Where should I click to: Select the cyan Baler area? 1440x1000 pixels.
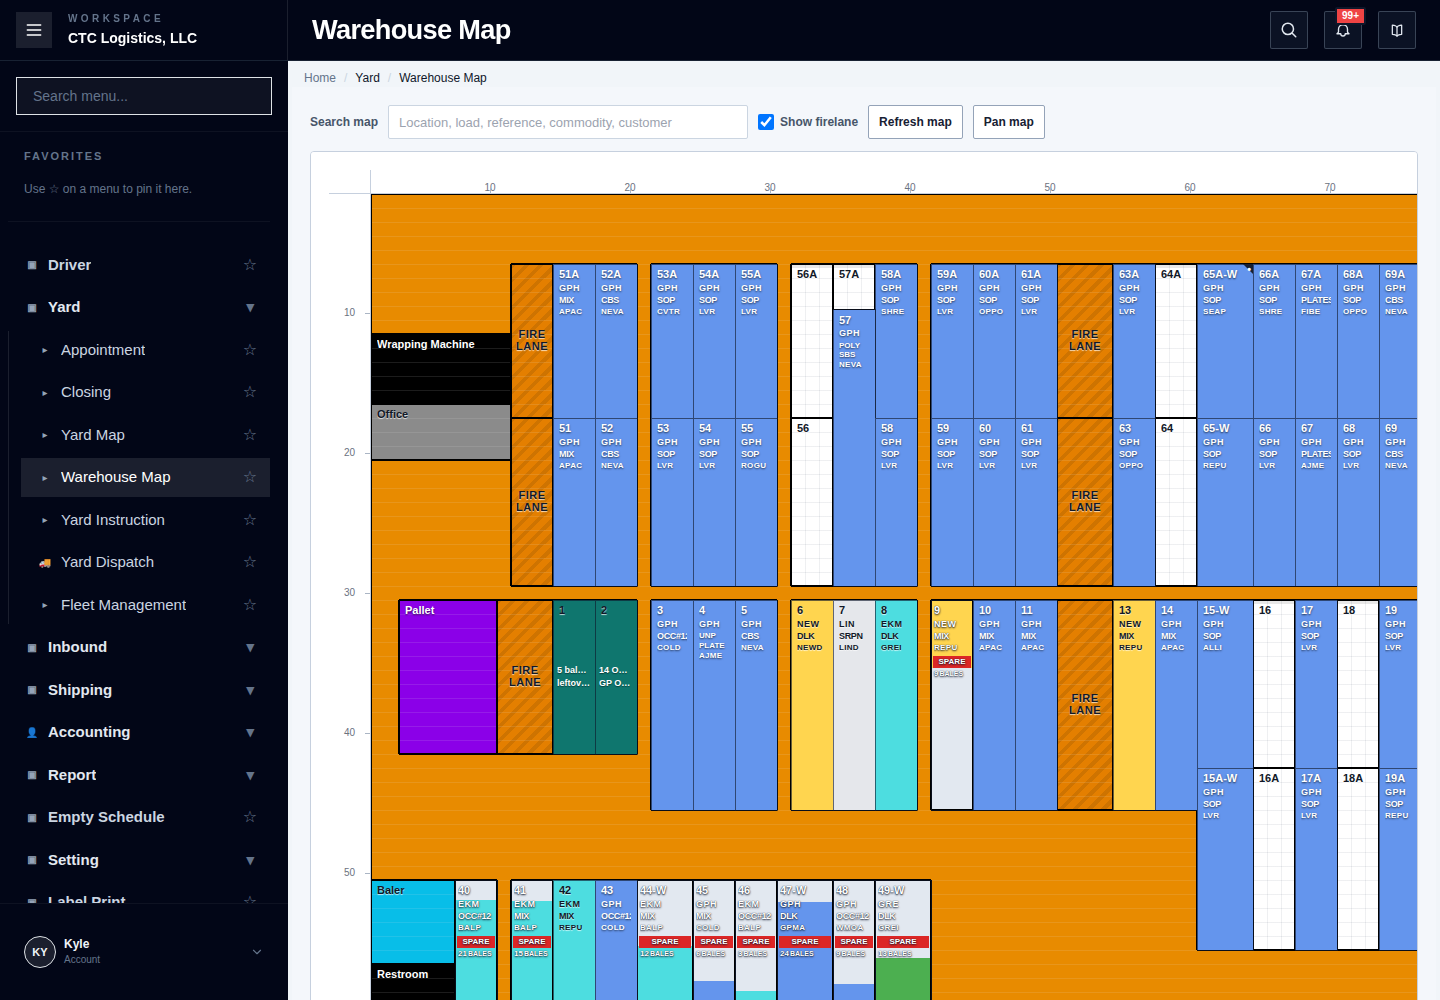[413, 921]
